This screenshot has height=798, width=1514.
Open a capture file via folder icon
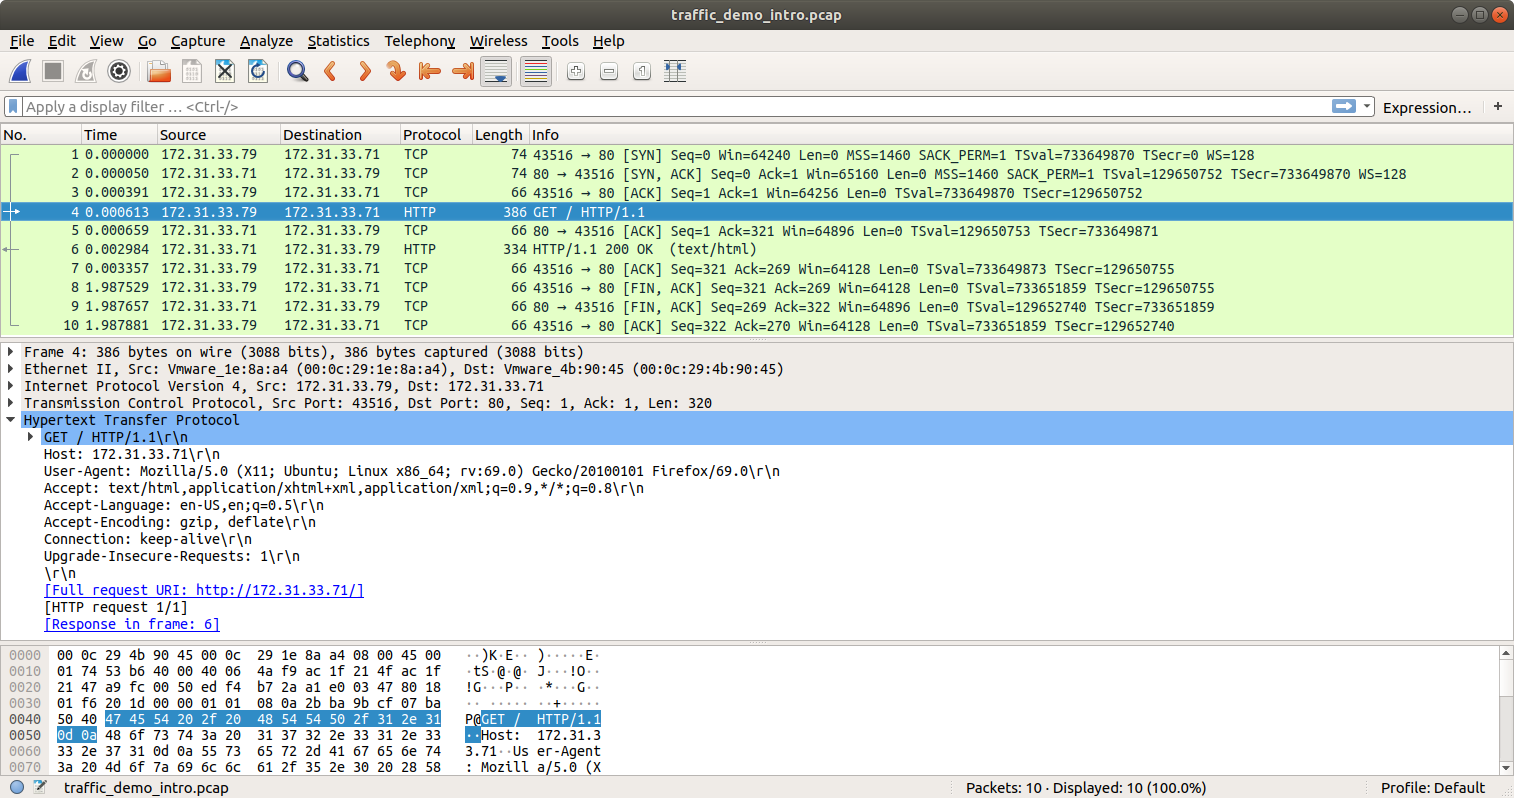click(158, 71)
